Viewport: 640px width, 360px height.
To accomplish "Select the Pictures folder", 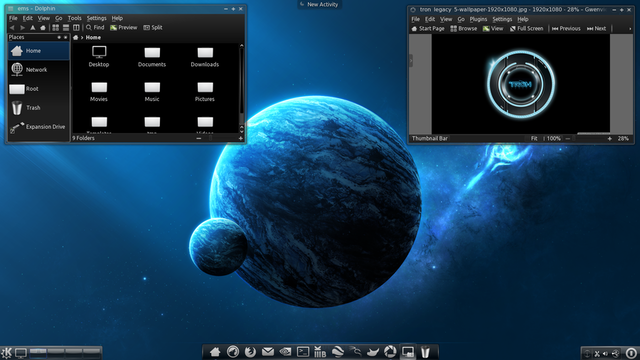I will (x=205, y=91).
